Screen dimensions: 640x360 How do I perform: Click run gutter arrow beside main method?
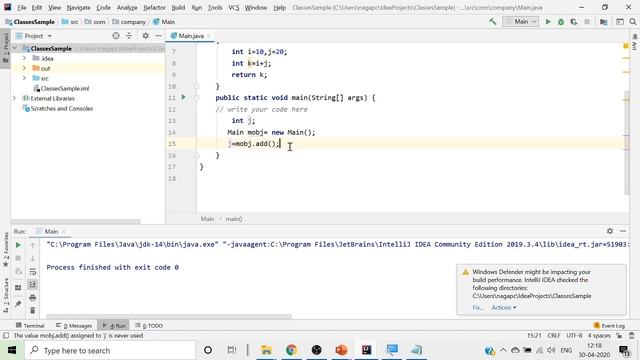[183, 97]
